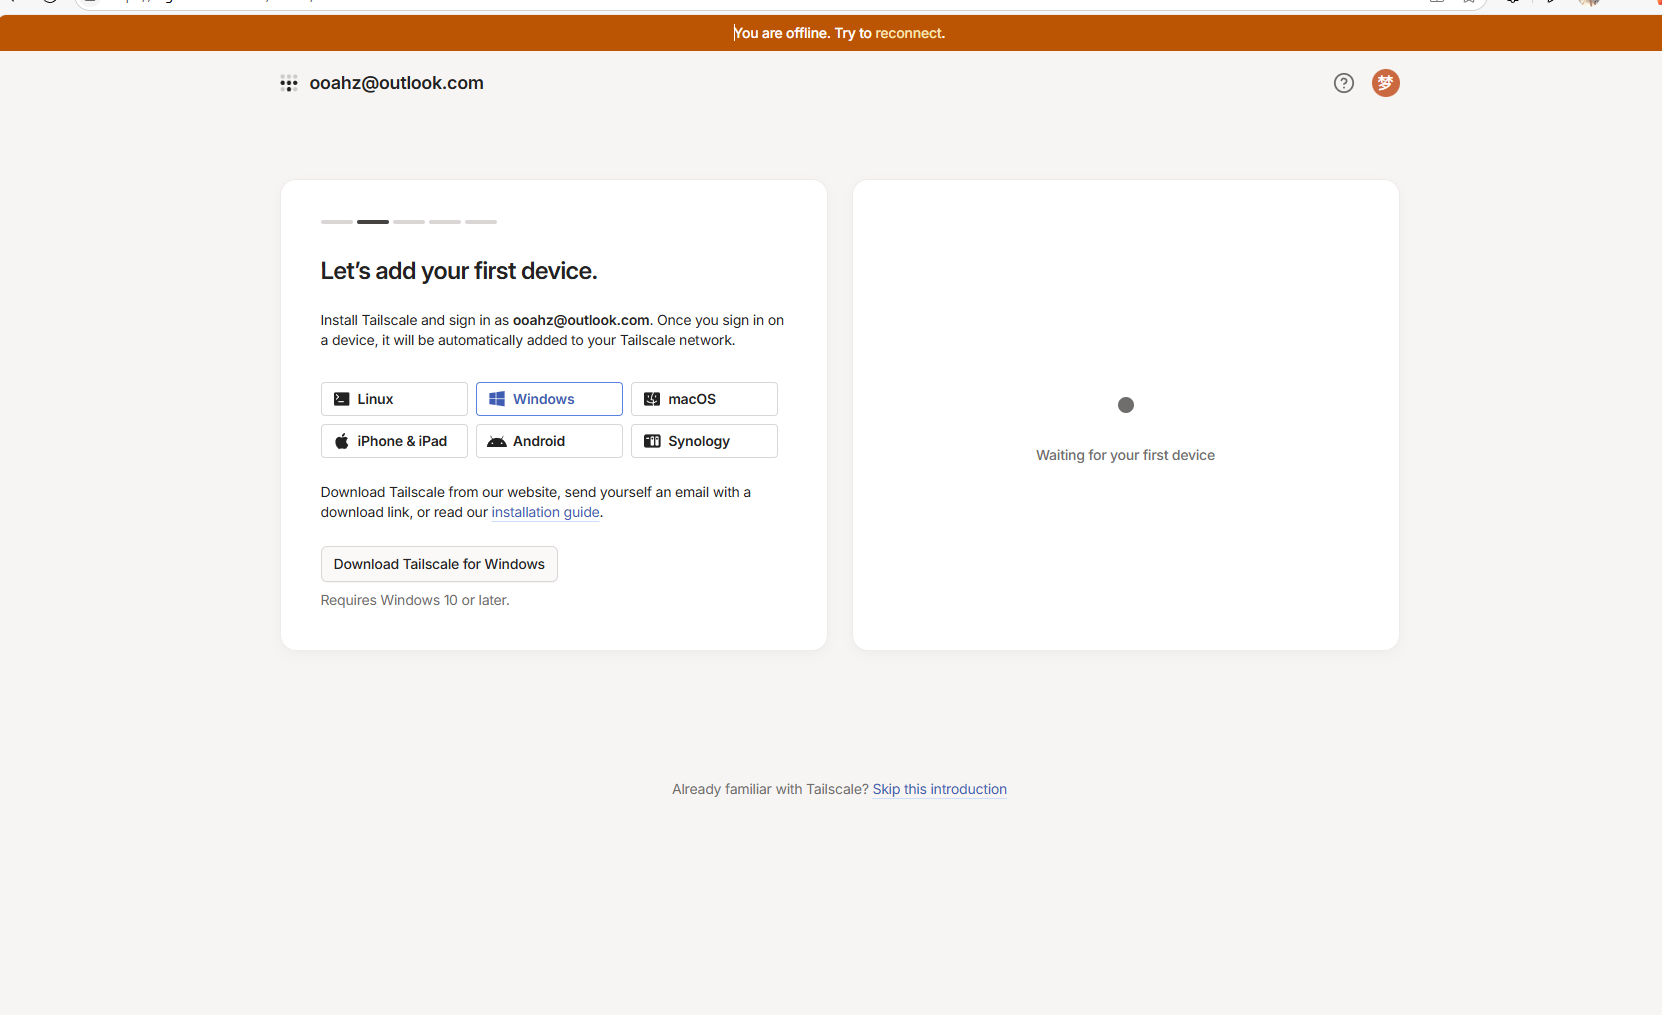Image resolution: width=1662 pixels, height=1015 pixels.
Task: Click the active second progress step indicator
Action: pyautogui.click(x=373, y=222)
